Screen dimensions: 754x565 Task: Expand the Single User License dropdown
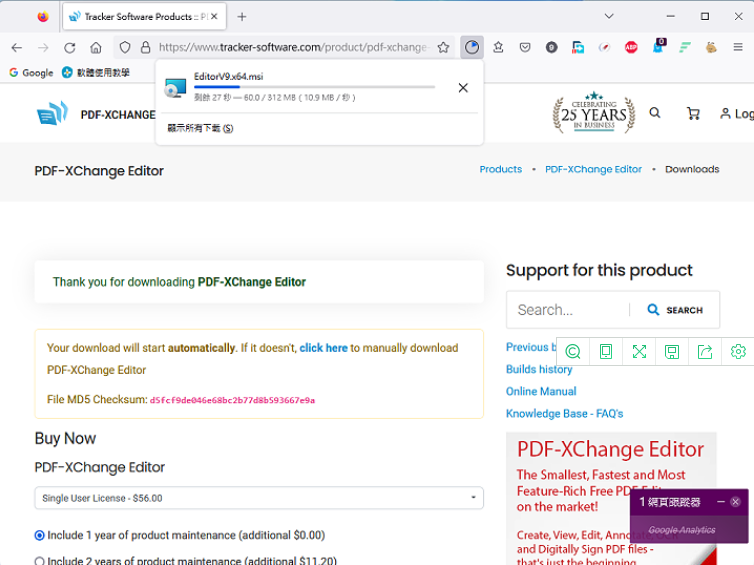(x=259, y=498)
